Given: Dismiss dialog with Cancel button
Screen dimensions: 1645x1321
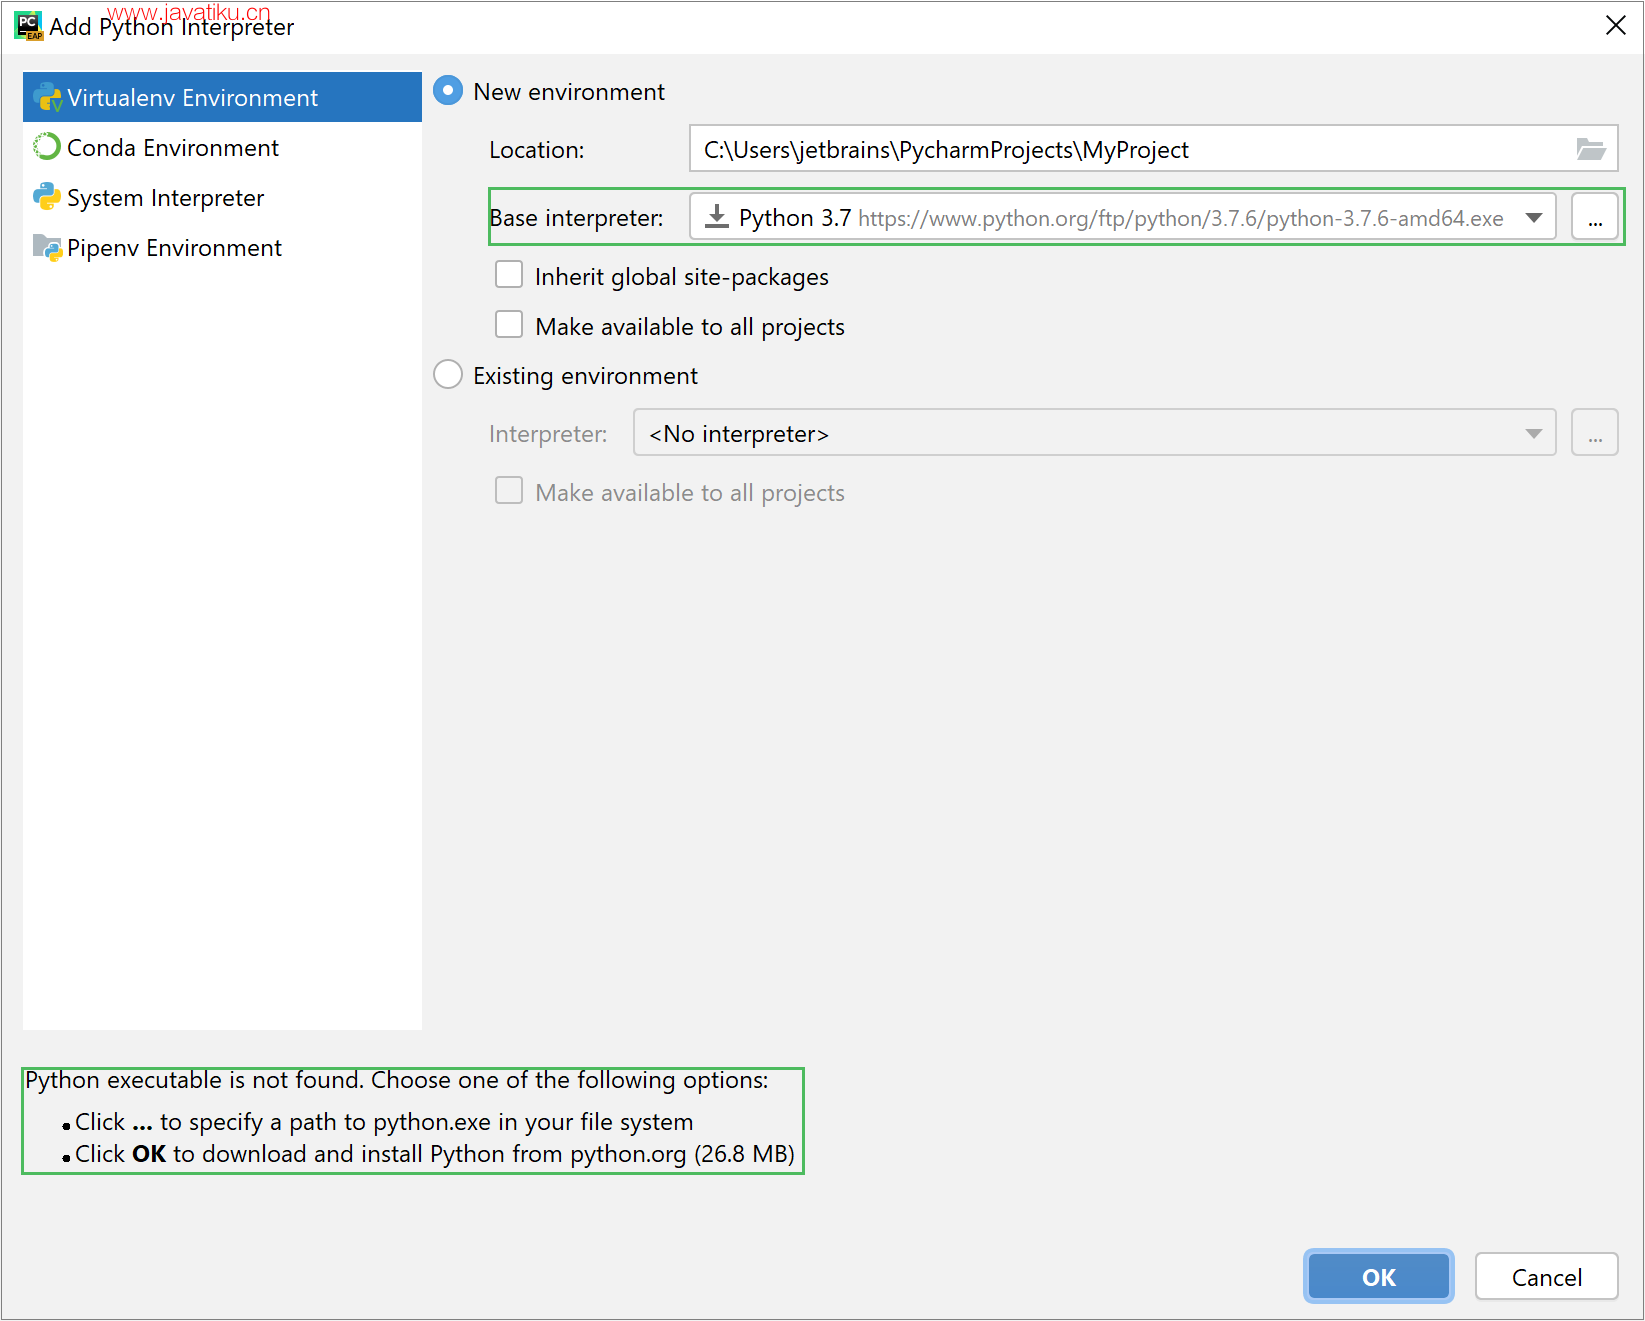Looking at the screenshot, I should point(1547,1277).
